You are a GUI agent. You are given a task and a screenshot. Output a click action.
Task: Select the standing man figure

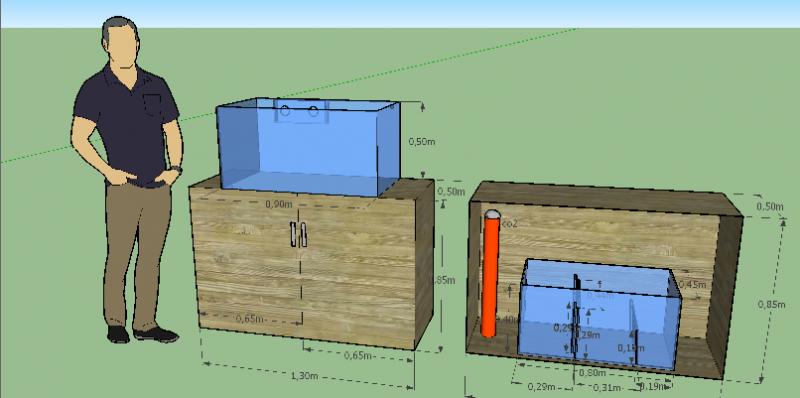point(128,179)
